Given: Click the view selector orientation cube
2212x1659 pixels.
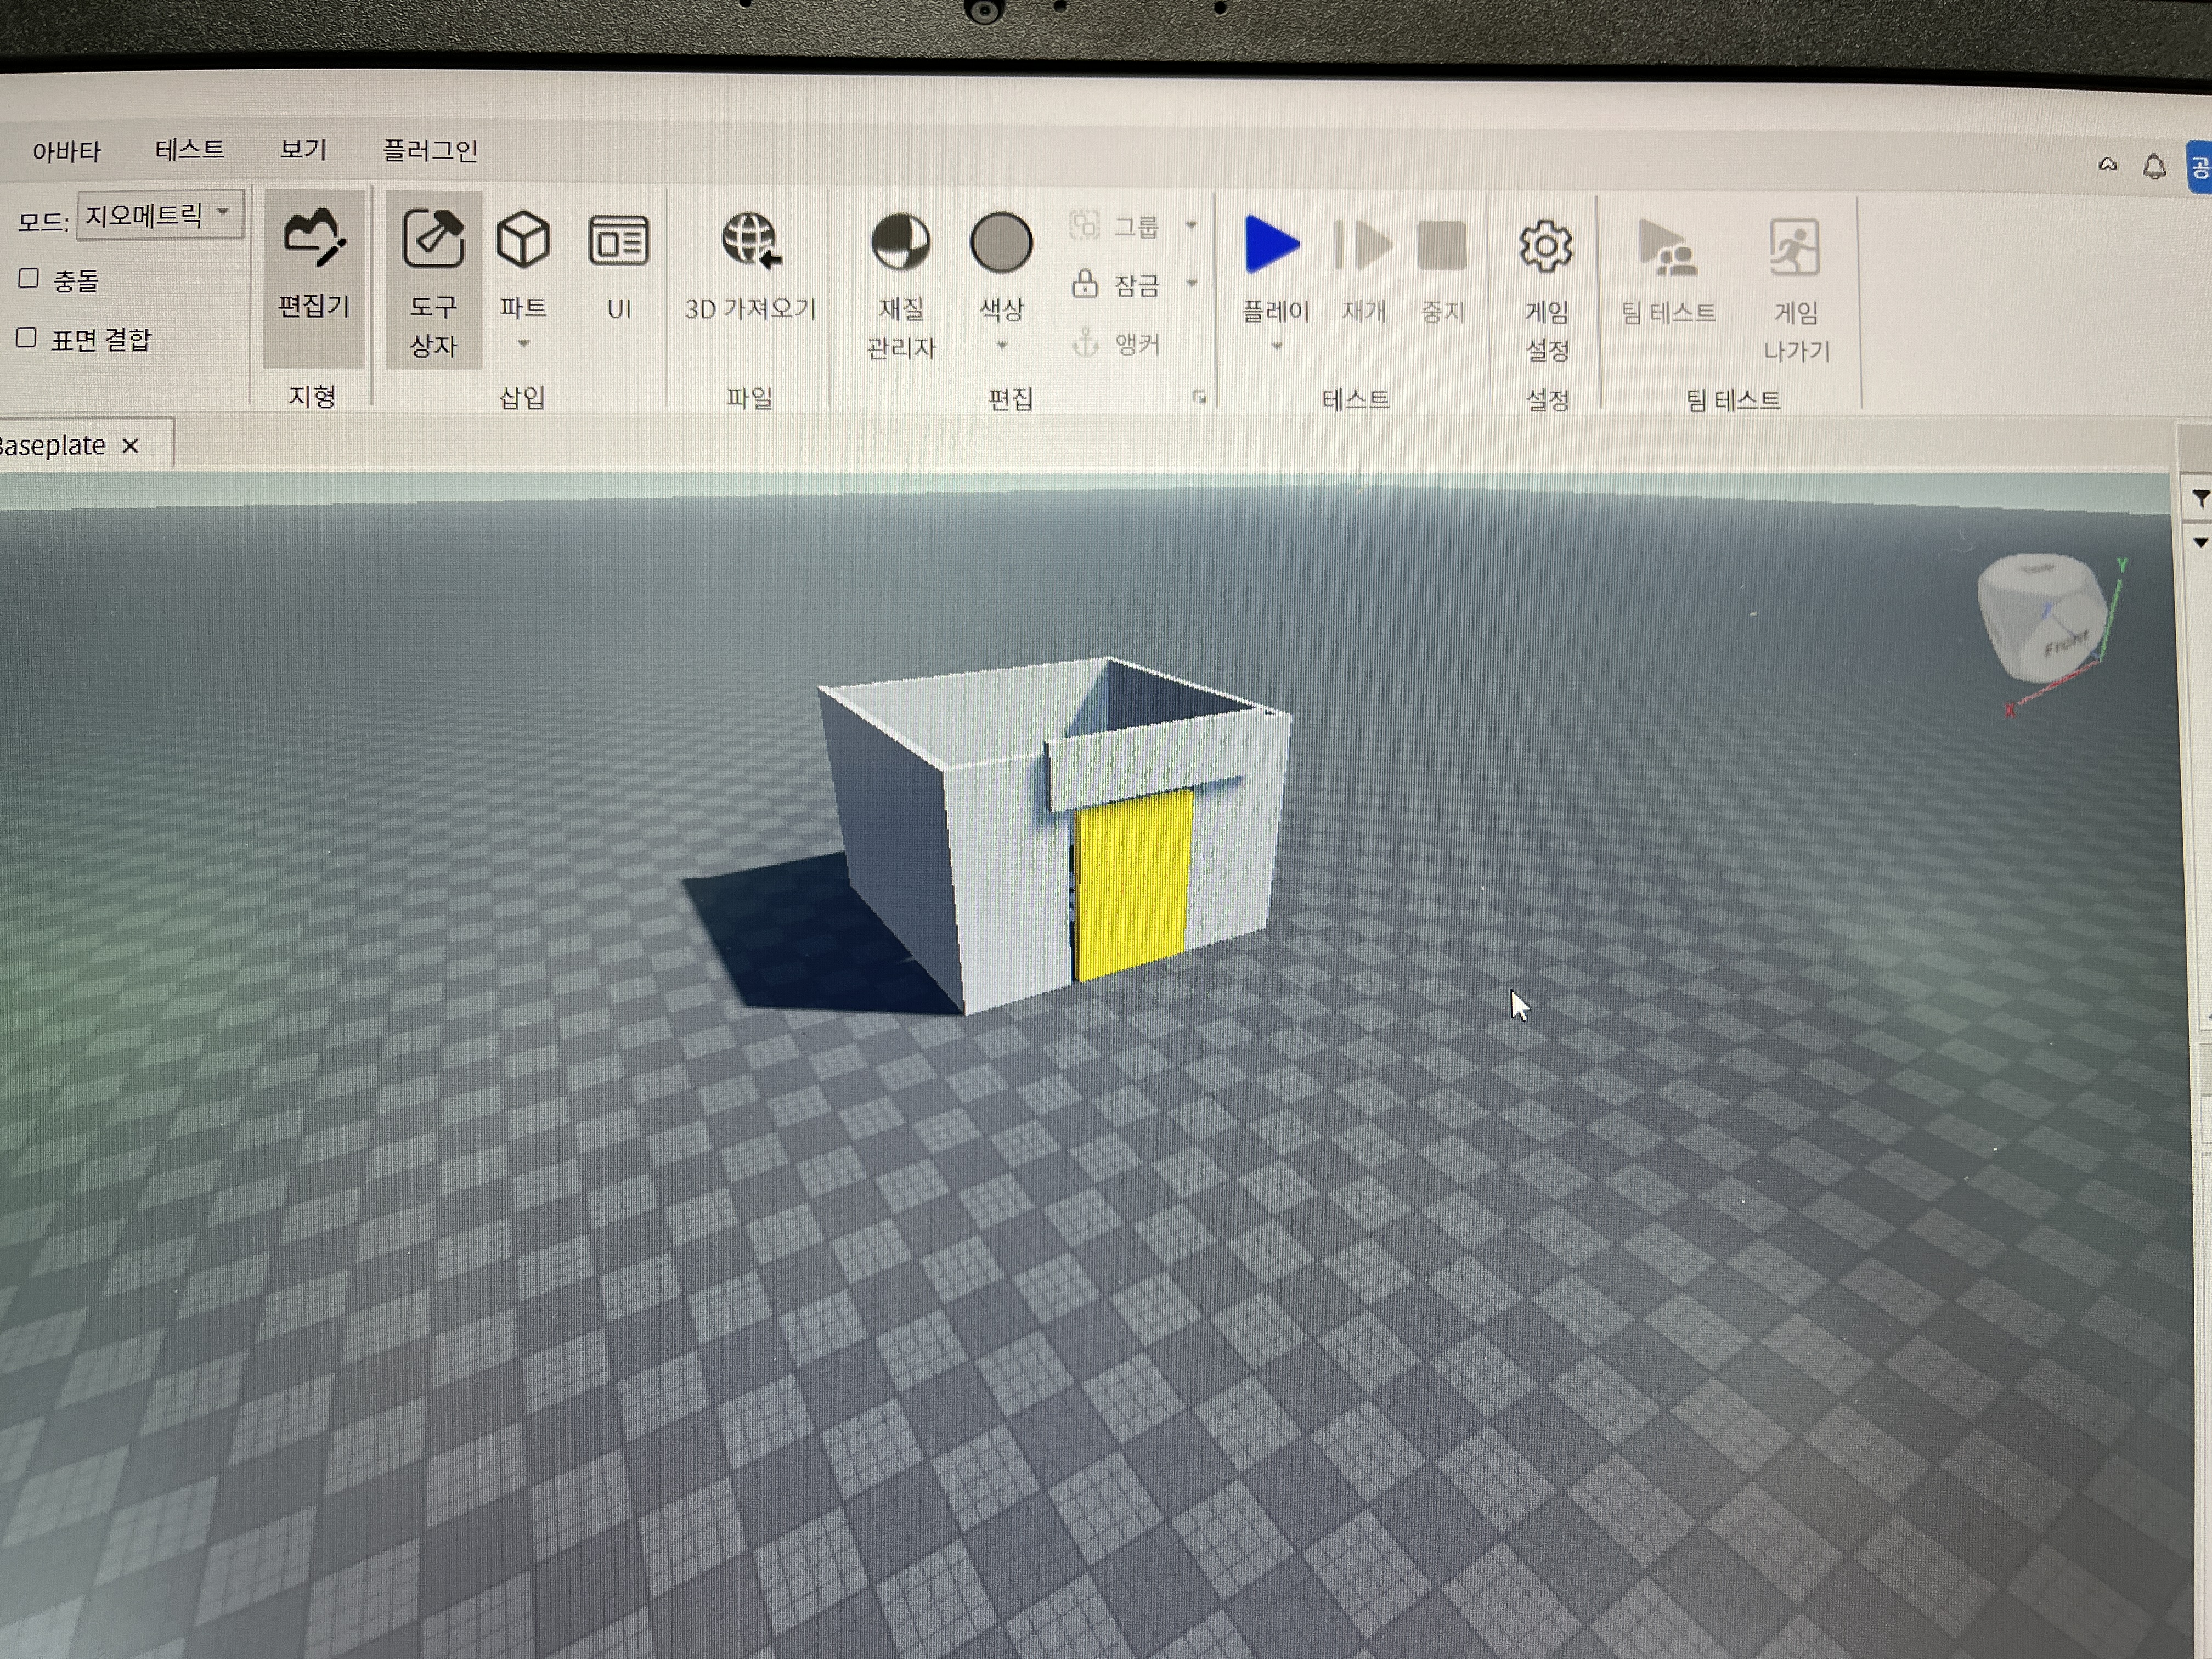Looking at the screenshot, I should (x=2042, y=620).
